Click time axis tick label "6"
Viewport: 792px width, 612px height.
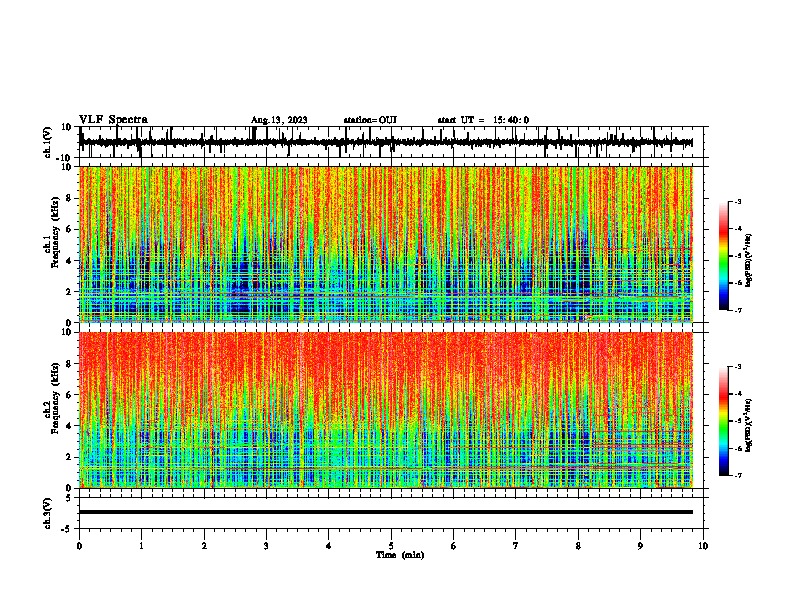(x=454, y=546)
